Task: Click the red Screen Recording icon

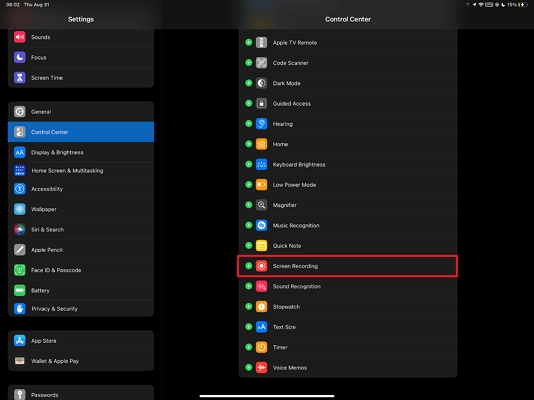Action: click(261, 266)
